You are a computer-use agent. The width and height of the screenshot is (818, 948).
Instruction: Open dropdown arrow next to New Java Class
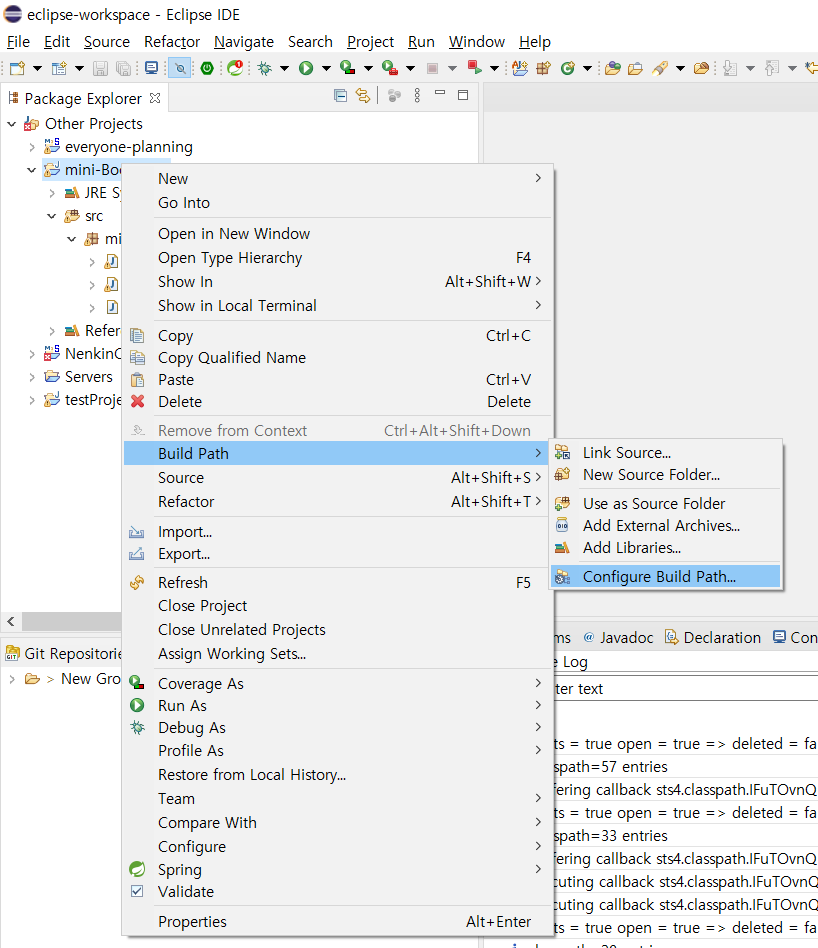pos(587,68)
